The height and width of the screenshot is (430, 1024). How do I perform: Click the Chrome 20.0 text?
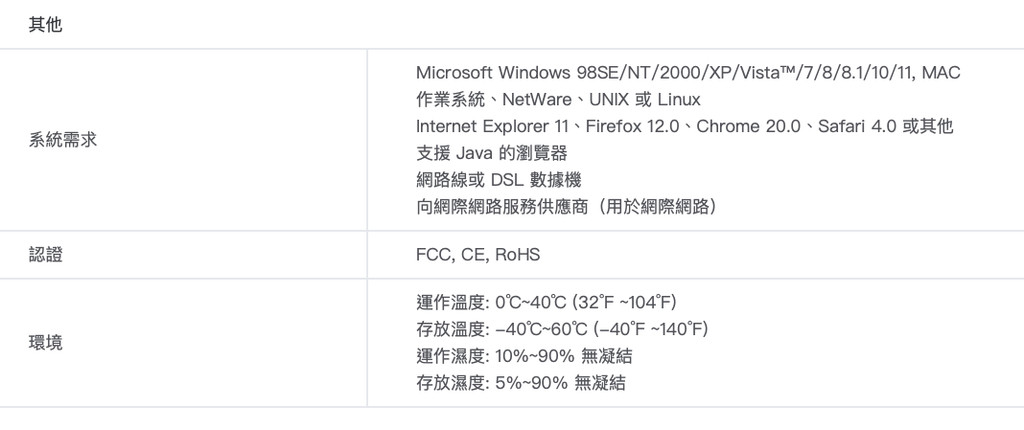click(749, 127)
